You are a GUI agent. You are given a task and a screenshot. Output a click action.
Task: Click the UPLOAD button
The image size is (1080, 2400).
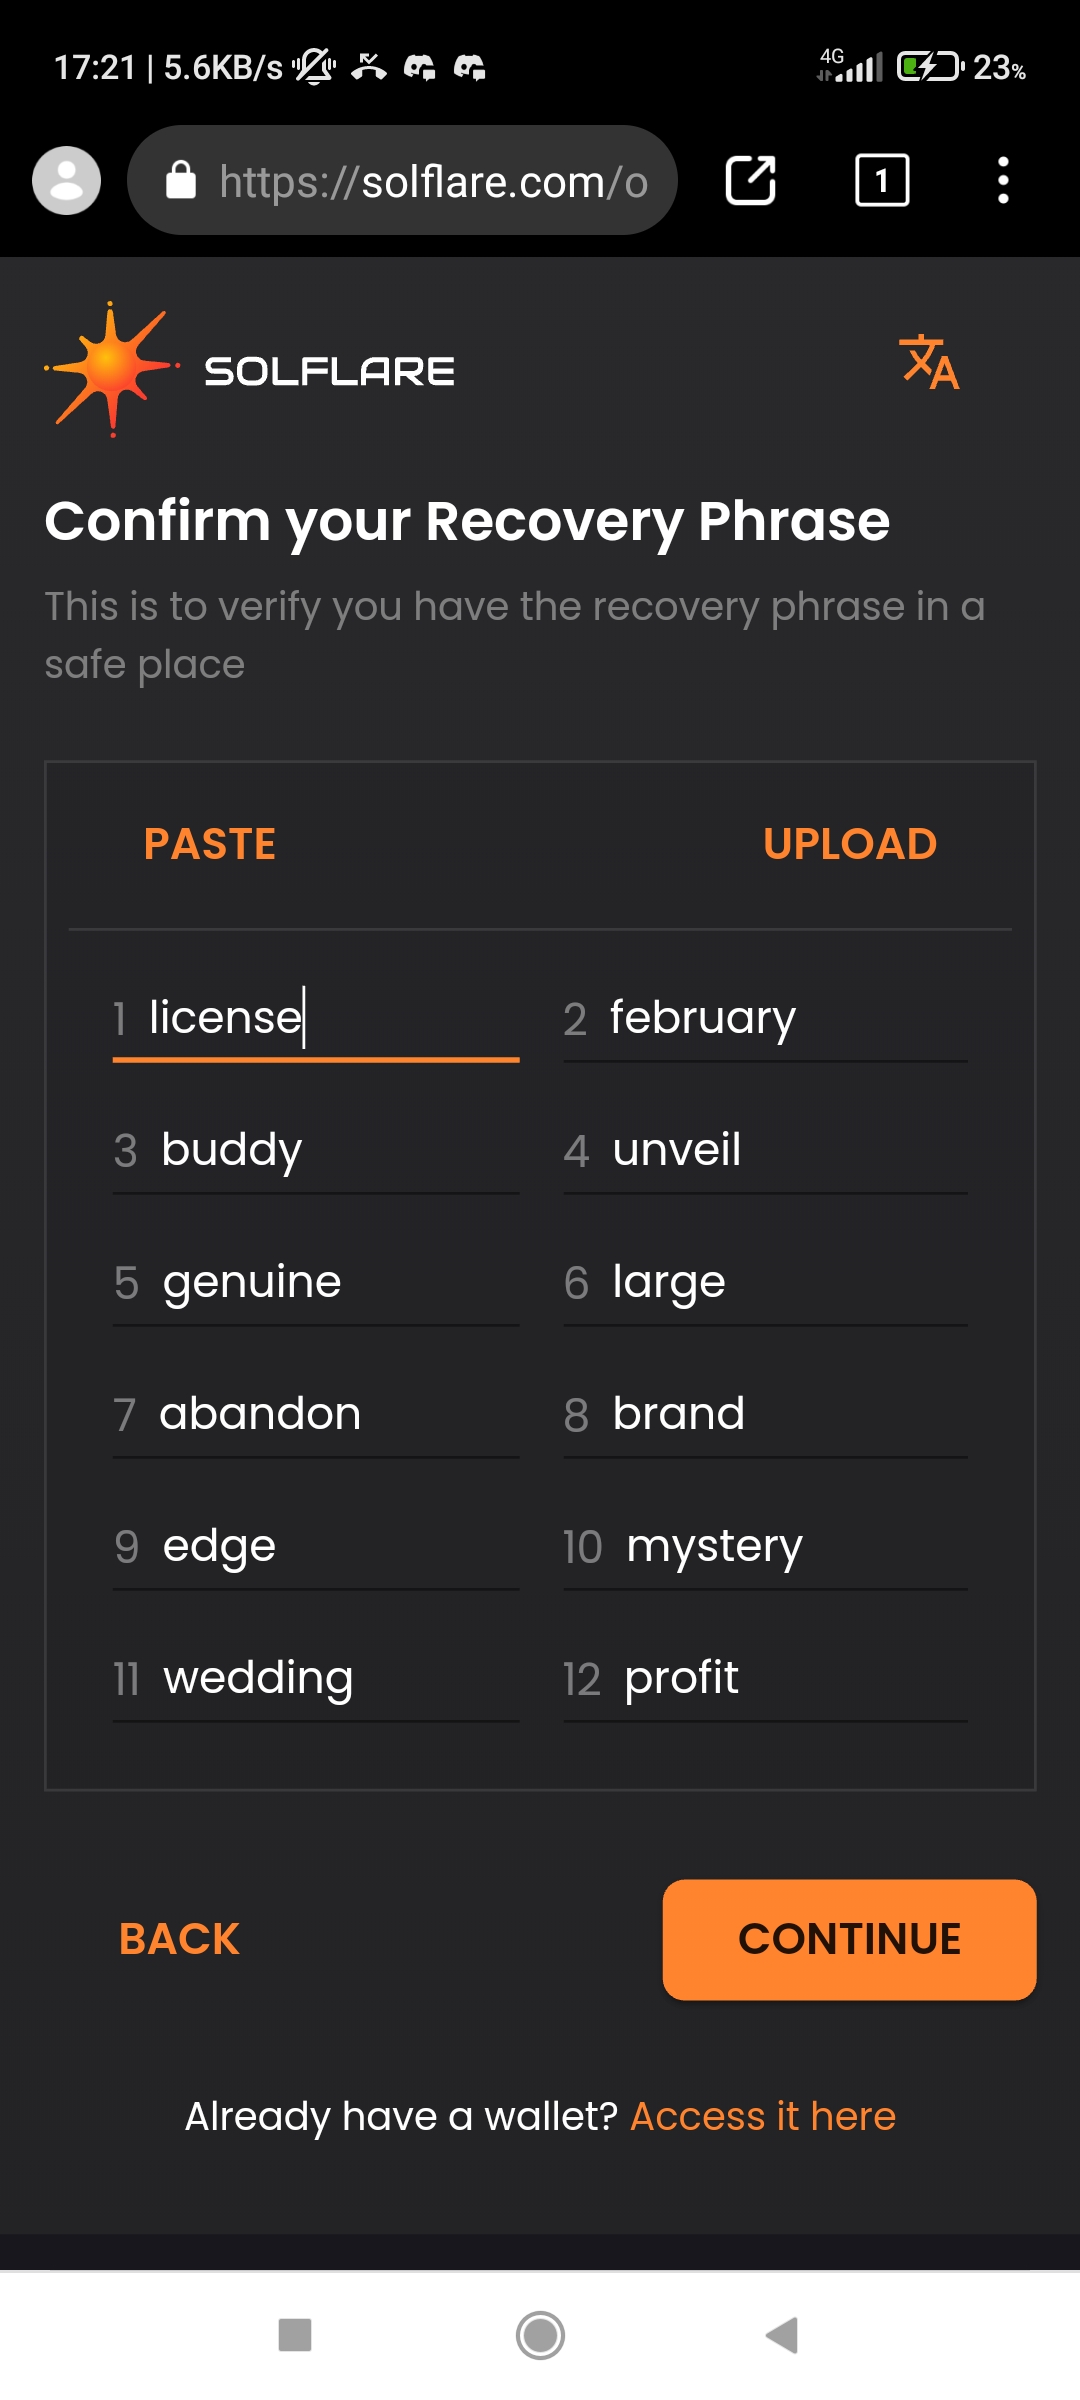[x=850, y=844]
